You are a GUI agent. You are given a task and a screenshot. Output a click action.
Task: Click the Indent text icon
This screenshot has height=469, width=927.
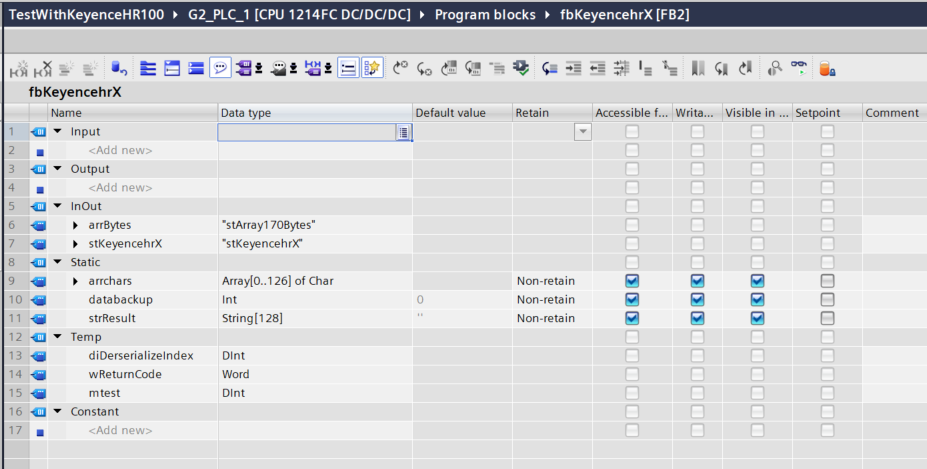pyautogui.click(x=573, y=69)
